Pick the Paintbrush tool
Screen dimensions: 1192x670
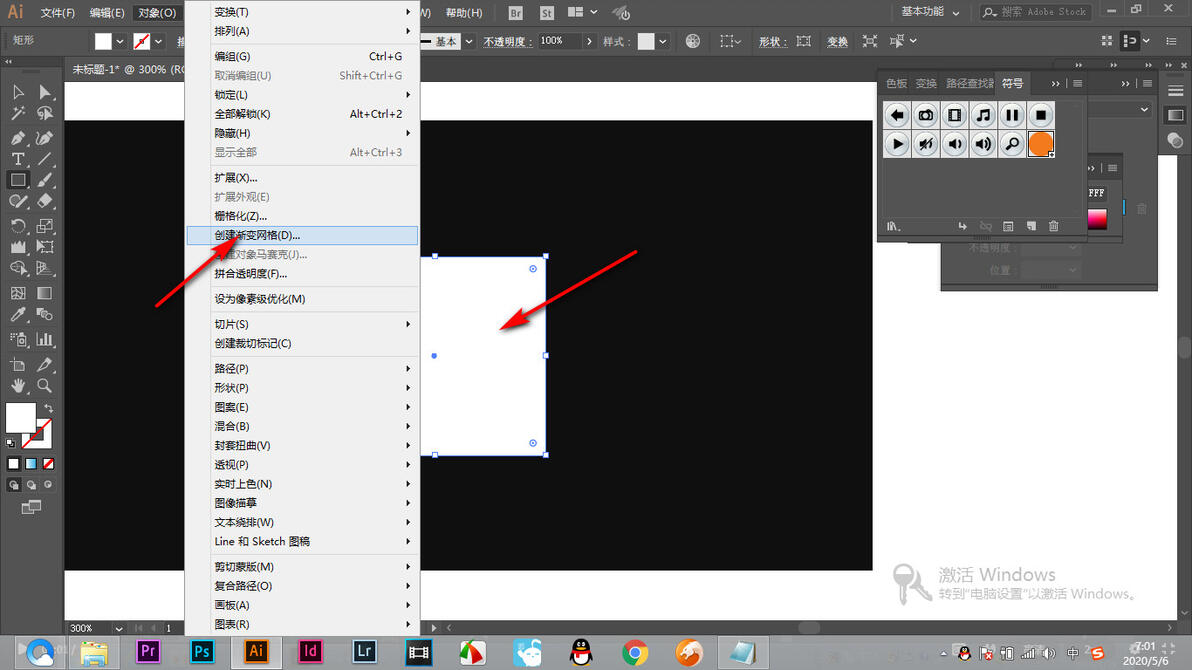(x=45, y=180)
